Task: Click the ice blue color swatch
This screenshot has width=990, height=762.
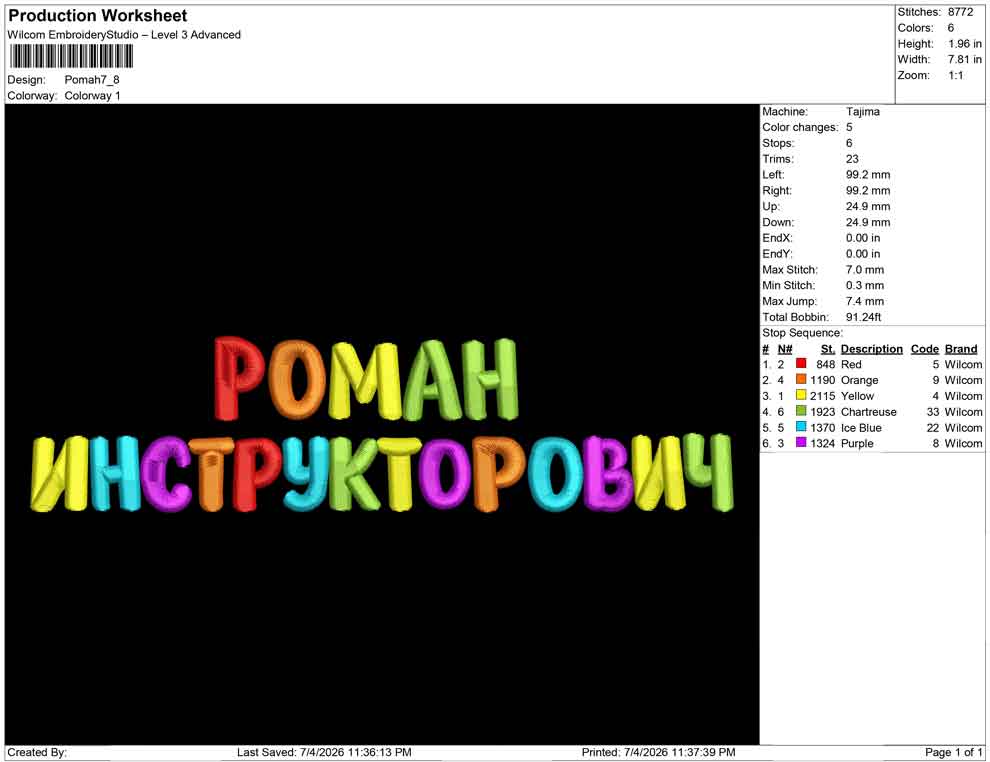Action: 801,427
